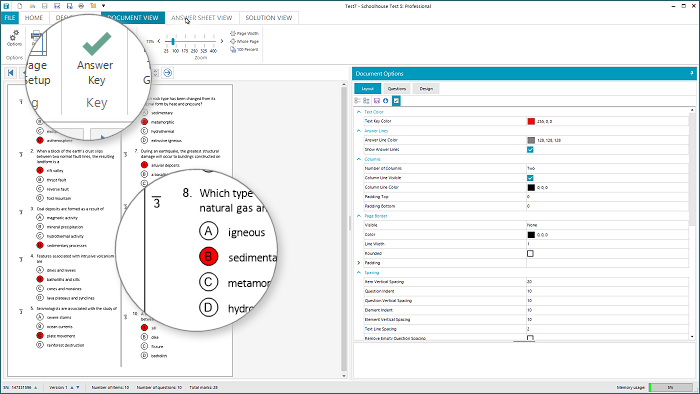Screen dimensions: 700x394
Task: Click the black Page Border Color swatch
Action: point(531,235)
